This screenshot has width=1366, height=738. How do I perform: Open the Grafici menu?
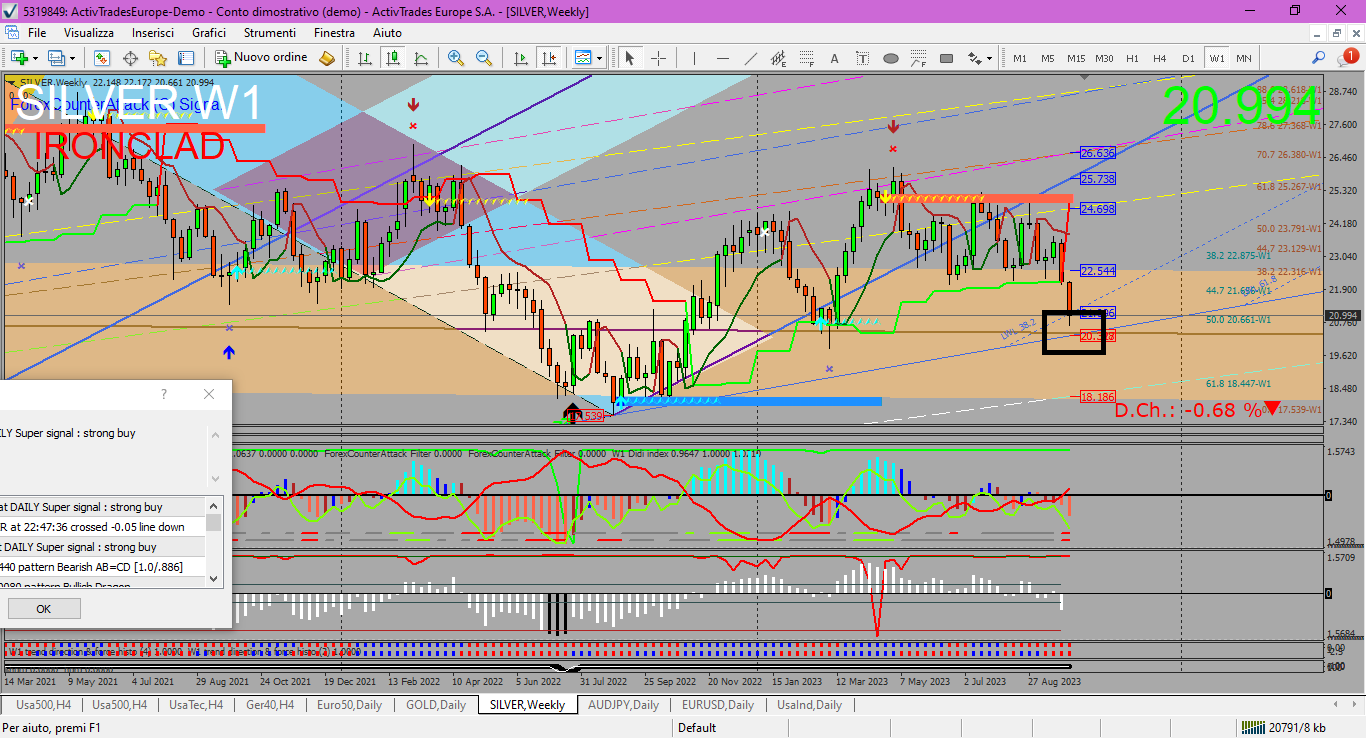coord(209,32)
